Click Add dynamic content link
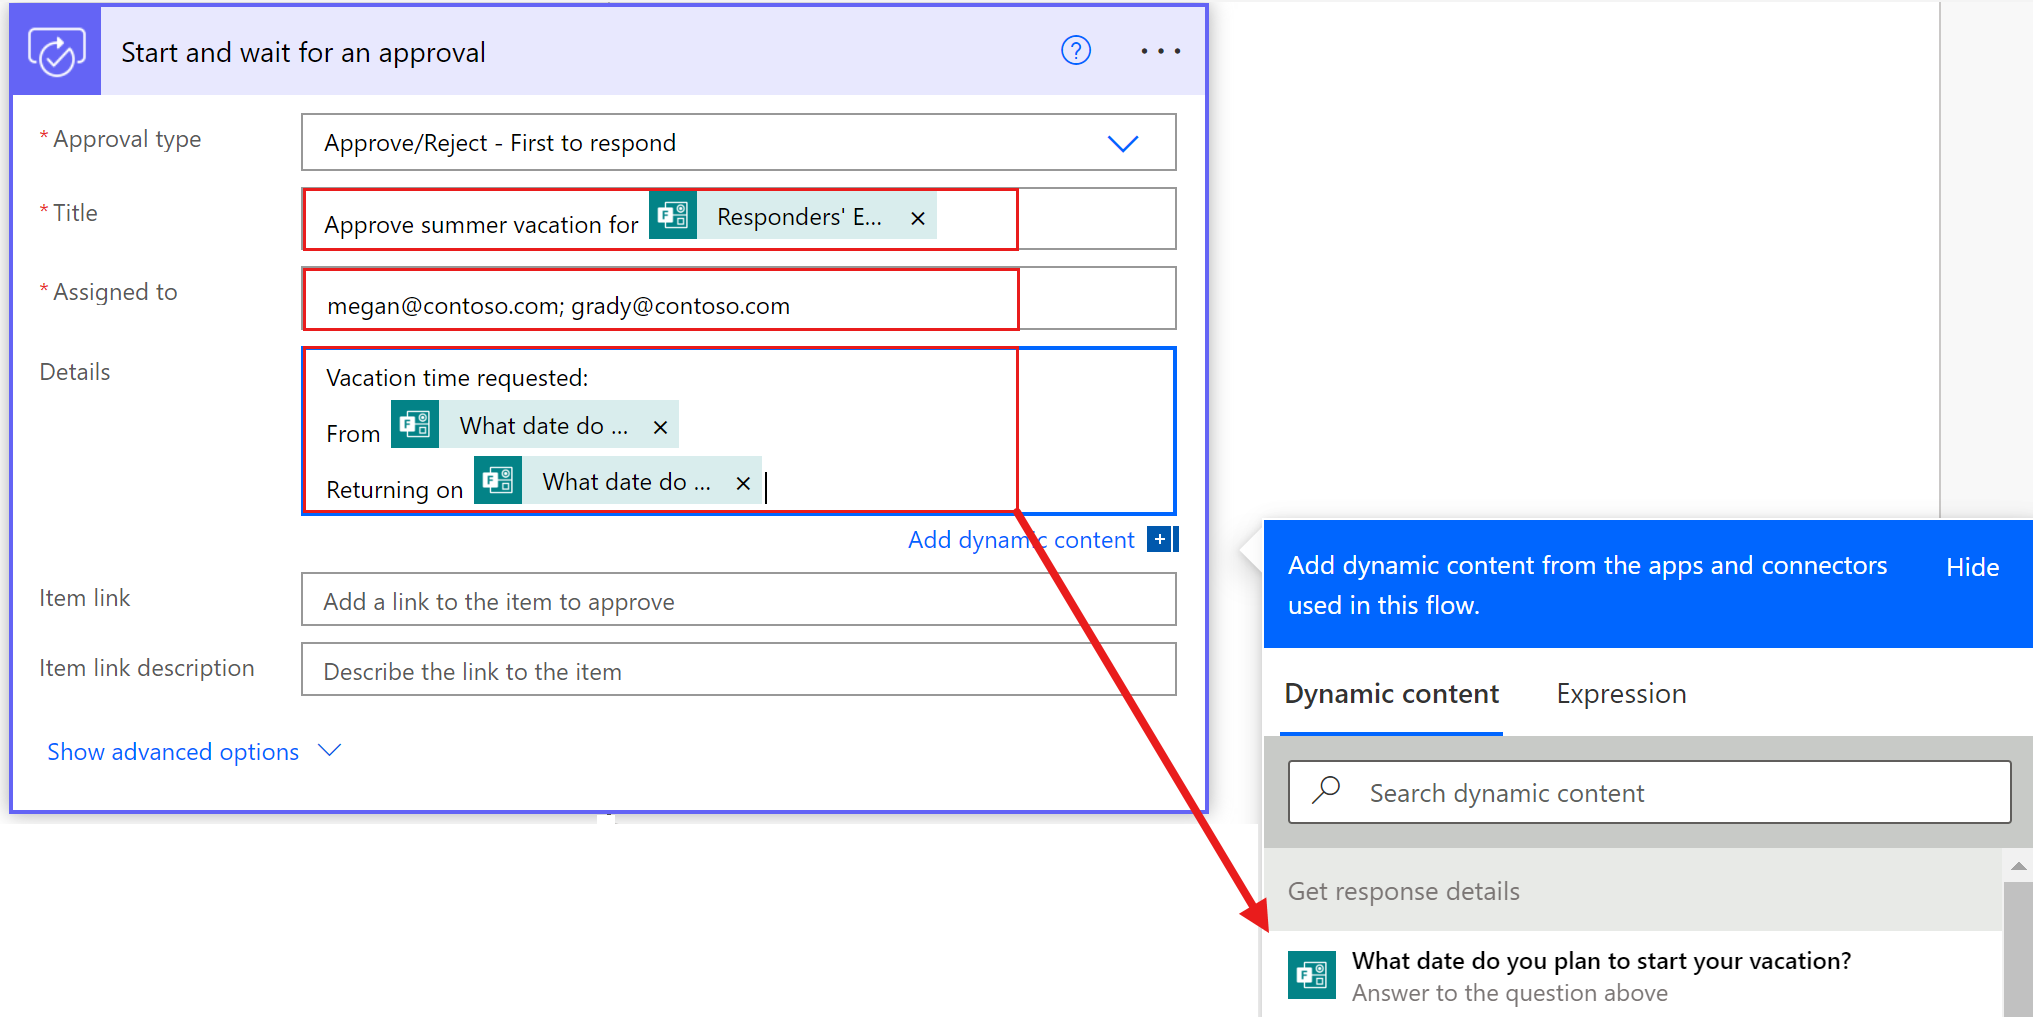This screenshot has width=2033, height=1017. pos(1021,540)
